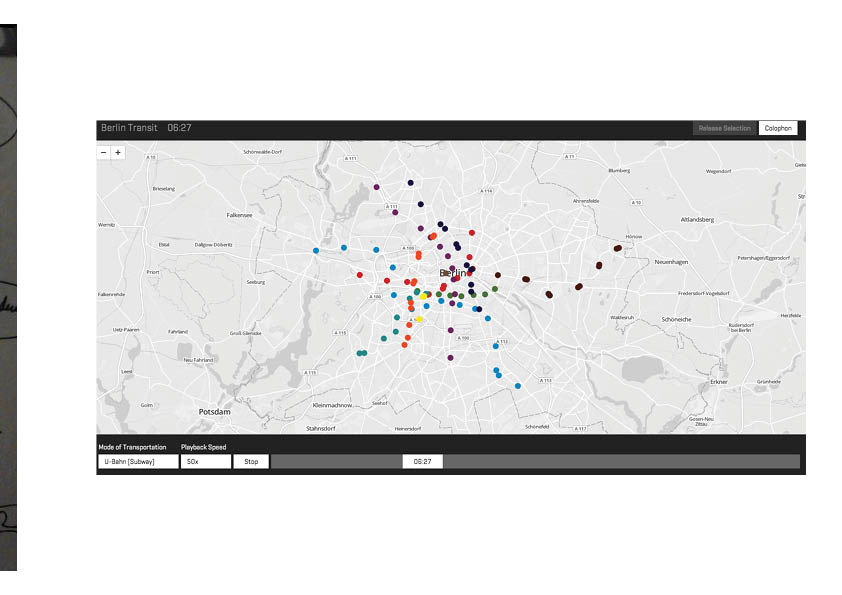Click the Neuenhagen label on the map
The height and width of the screenshot is (595, 842).
click(x=673, y=261)
